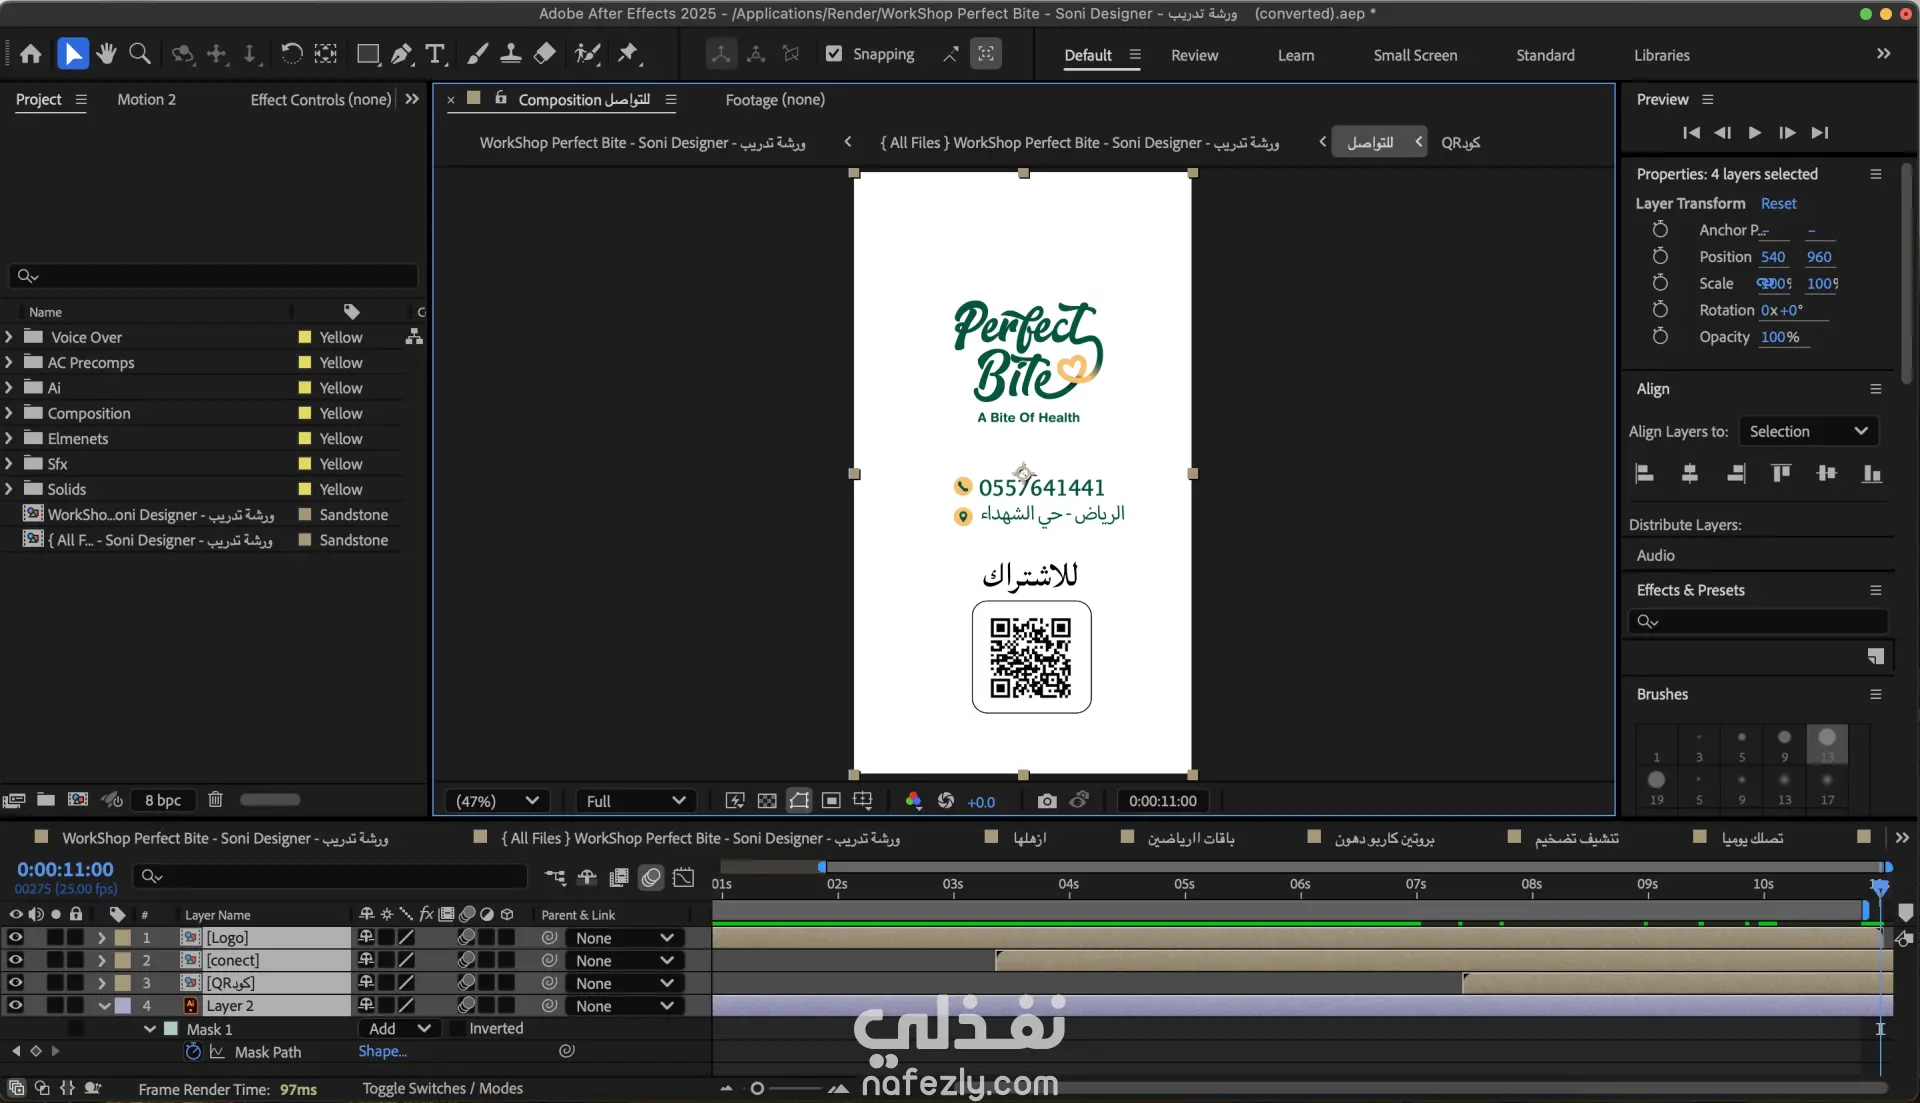Click Reset in Layer Transform
This screenshot has height=1103, width=1920.
[1778, 204]
